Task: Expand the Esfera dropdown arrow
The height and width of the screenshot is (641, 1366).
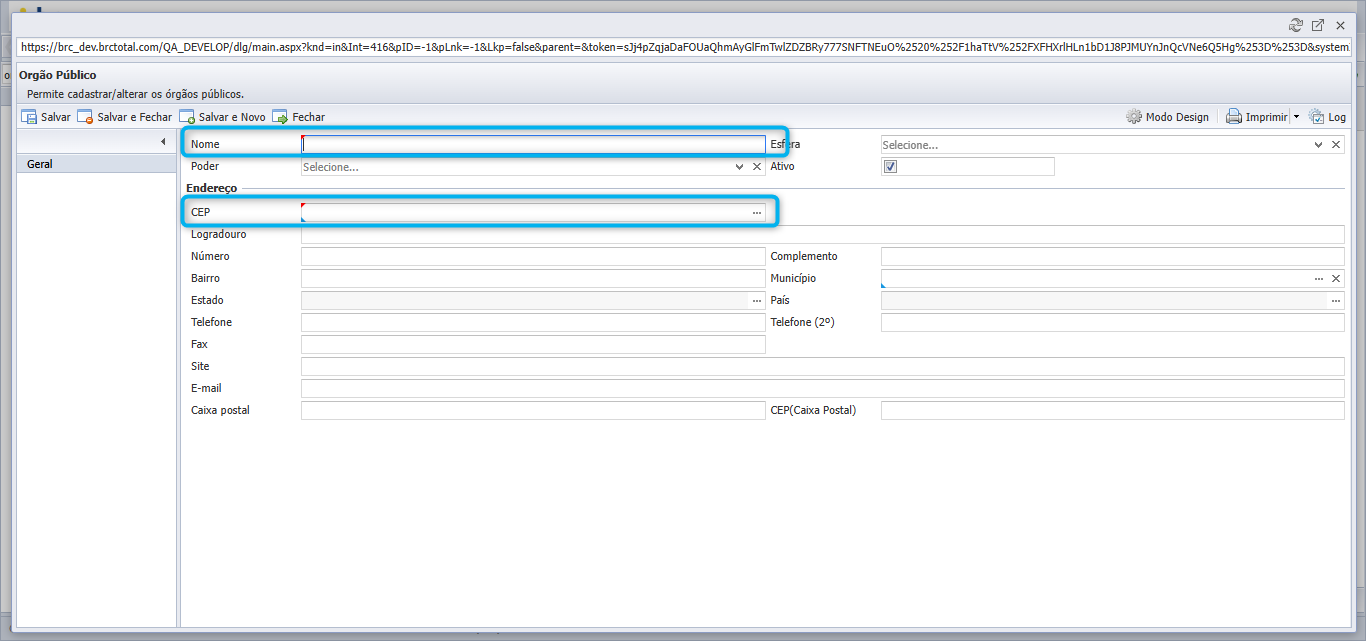Action: (x=1318, y=145)
